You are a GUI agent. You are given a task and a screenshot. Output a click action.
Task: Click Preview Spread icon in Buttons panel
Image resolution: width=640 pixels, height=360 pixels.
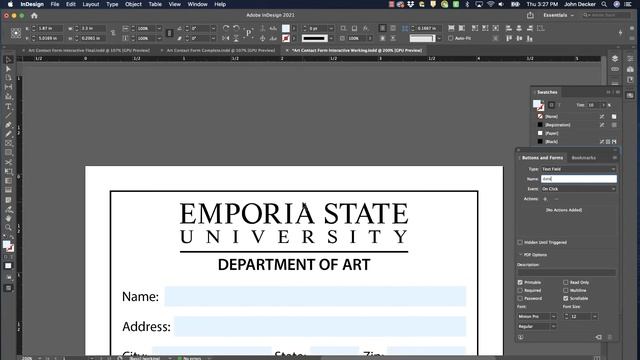pos(521,337)
